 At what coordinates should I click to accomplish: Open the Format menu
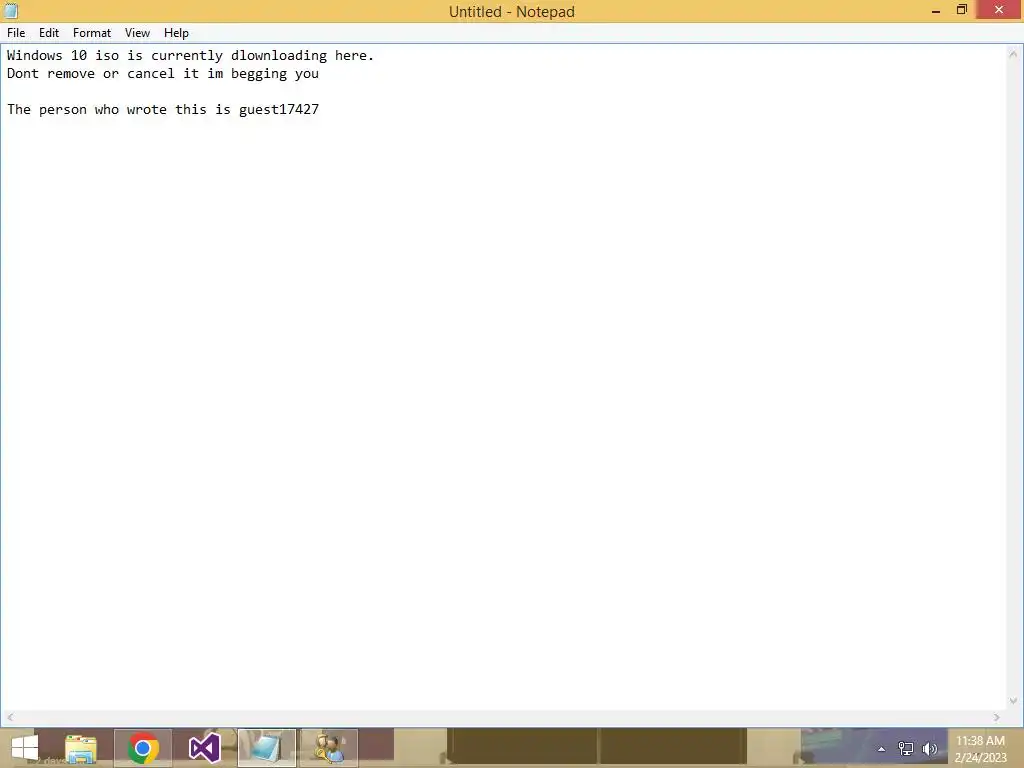click(92, 33)
